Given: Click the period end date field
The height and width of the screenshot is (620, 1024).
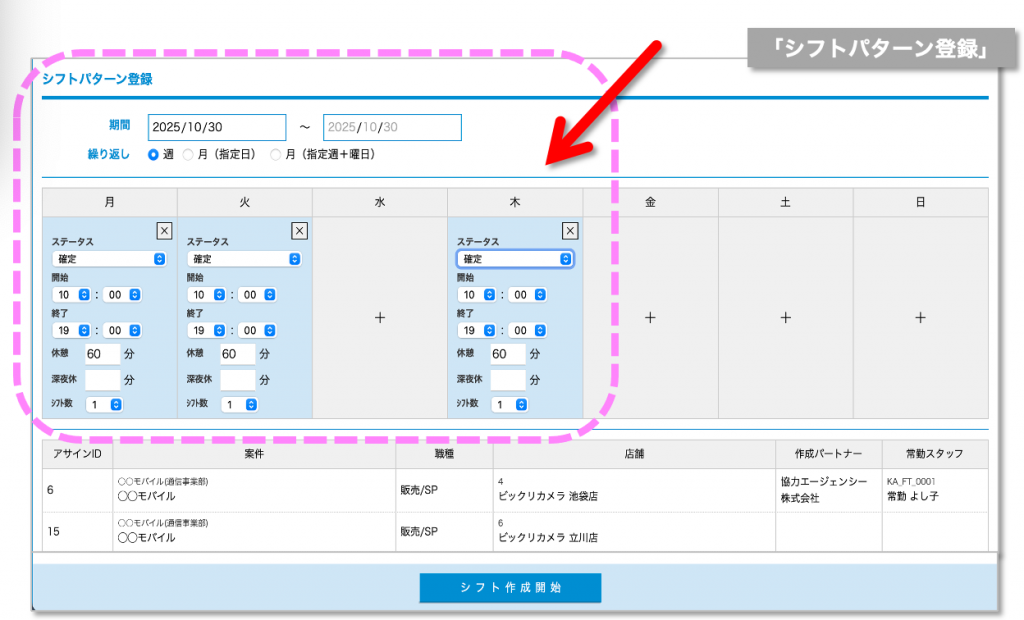Looking at the screenshot, I should tap(392, 128).
